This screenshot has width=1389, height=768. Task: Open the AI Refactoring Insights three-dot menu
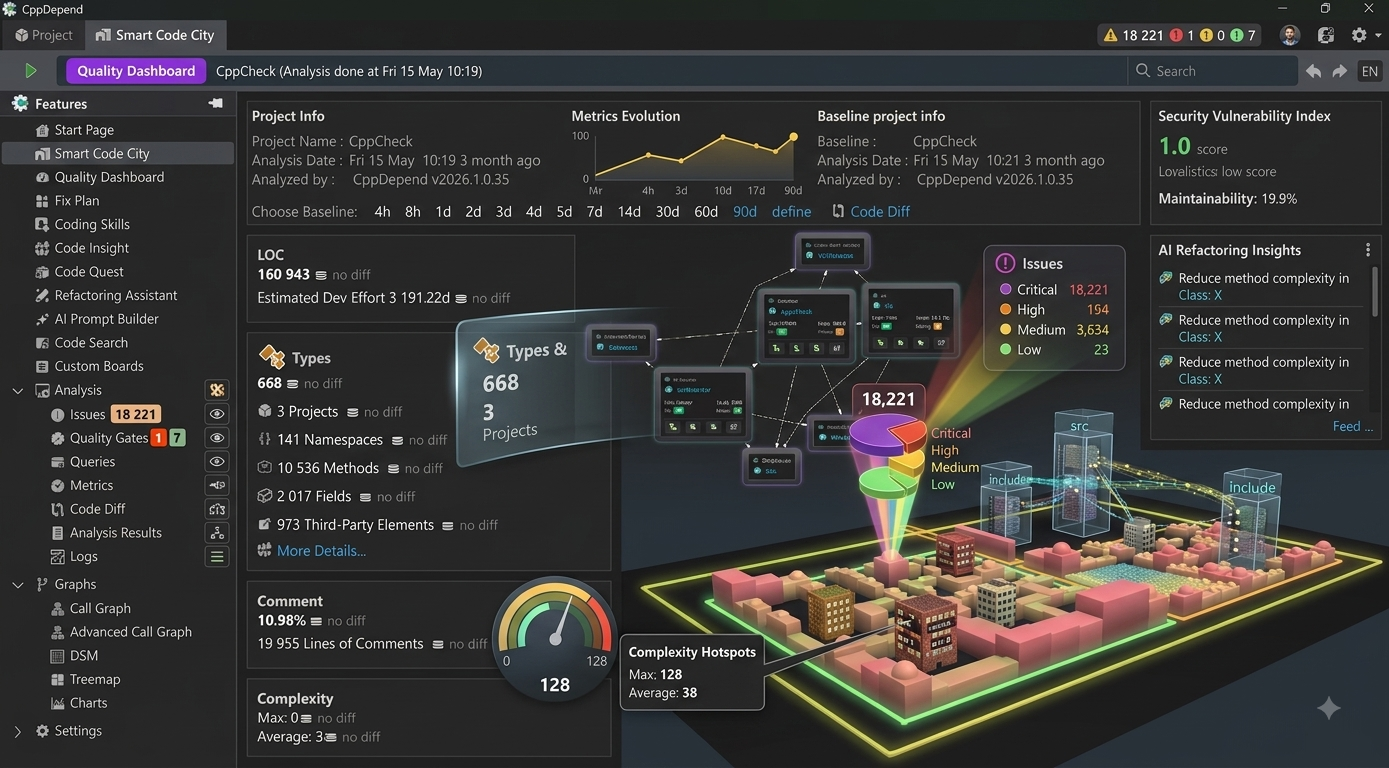[1368, 250]
